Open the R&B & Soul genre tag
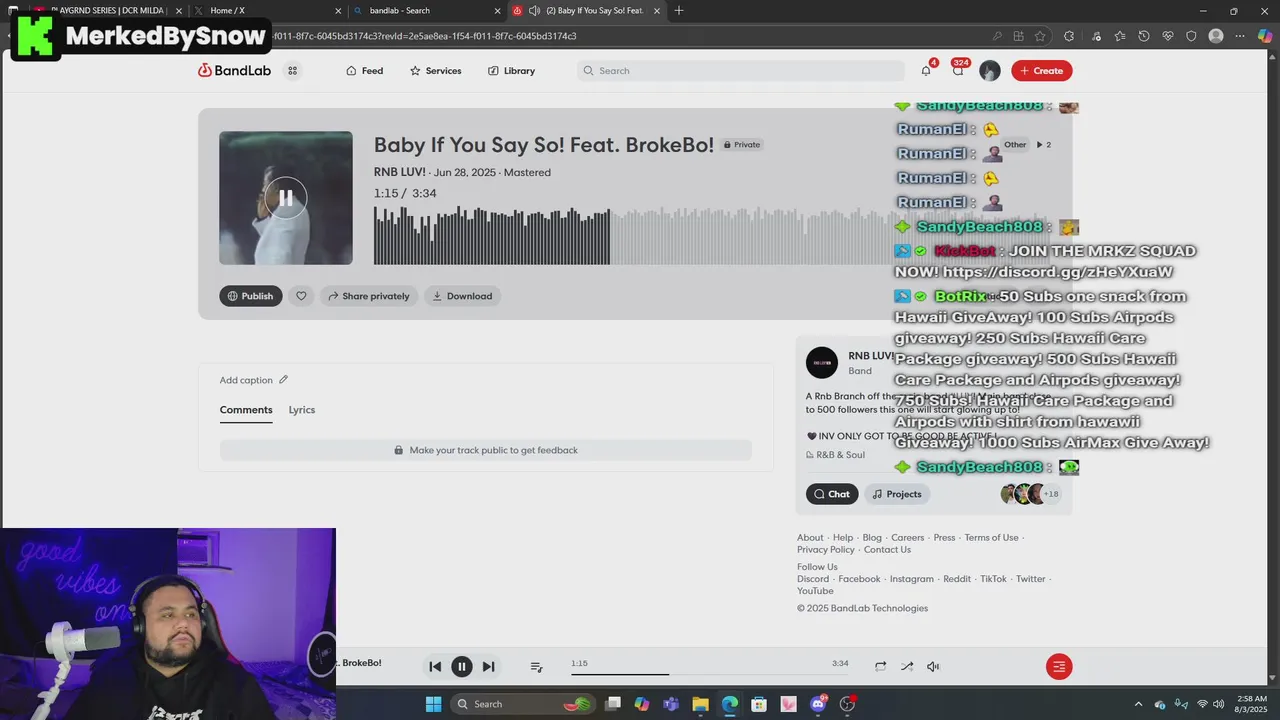 [836, 455]
